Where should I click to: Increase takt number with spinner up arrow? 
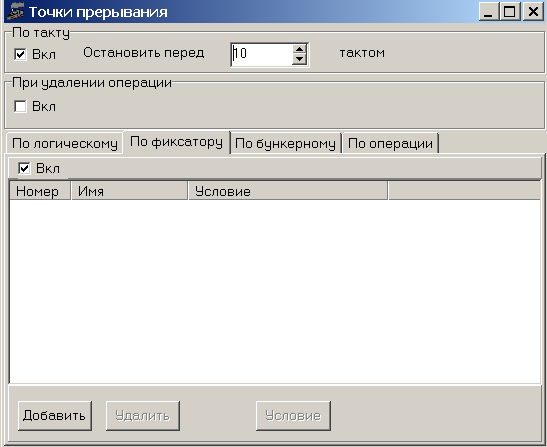pyautogui.click(x=299, y=49)
